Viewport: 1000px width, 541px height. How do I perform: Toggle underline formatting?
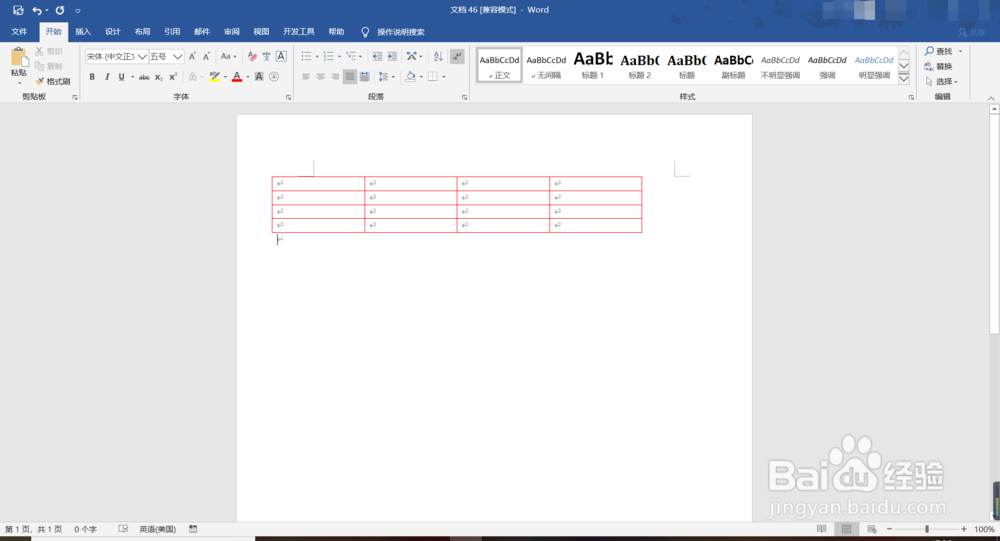pos(121,77)
